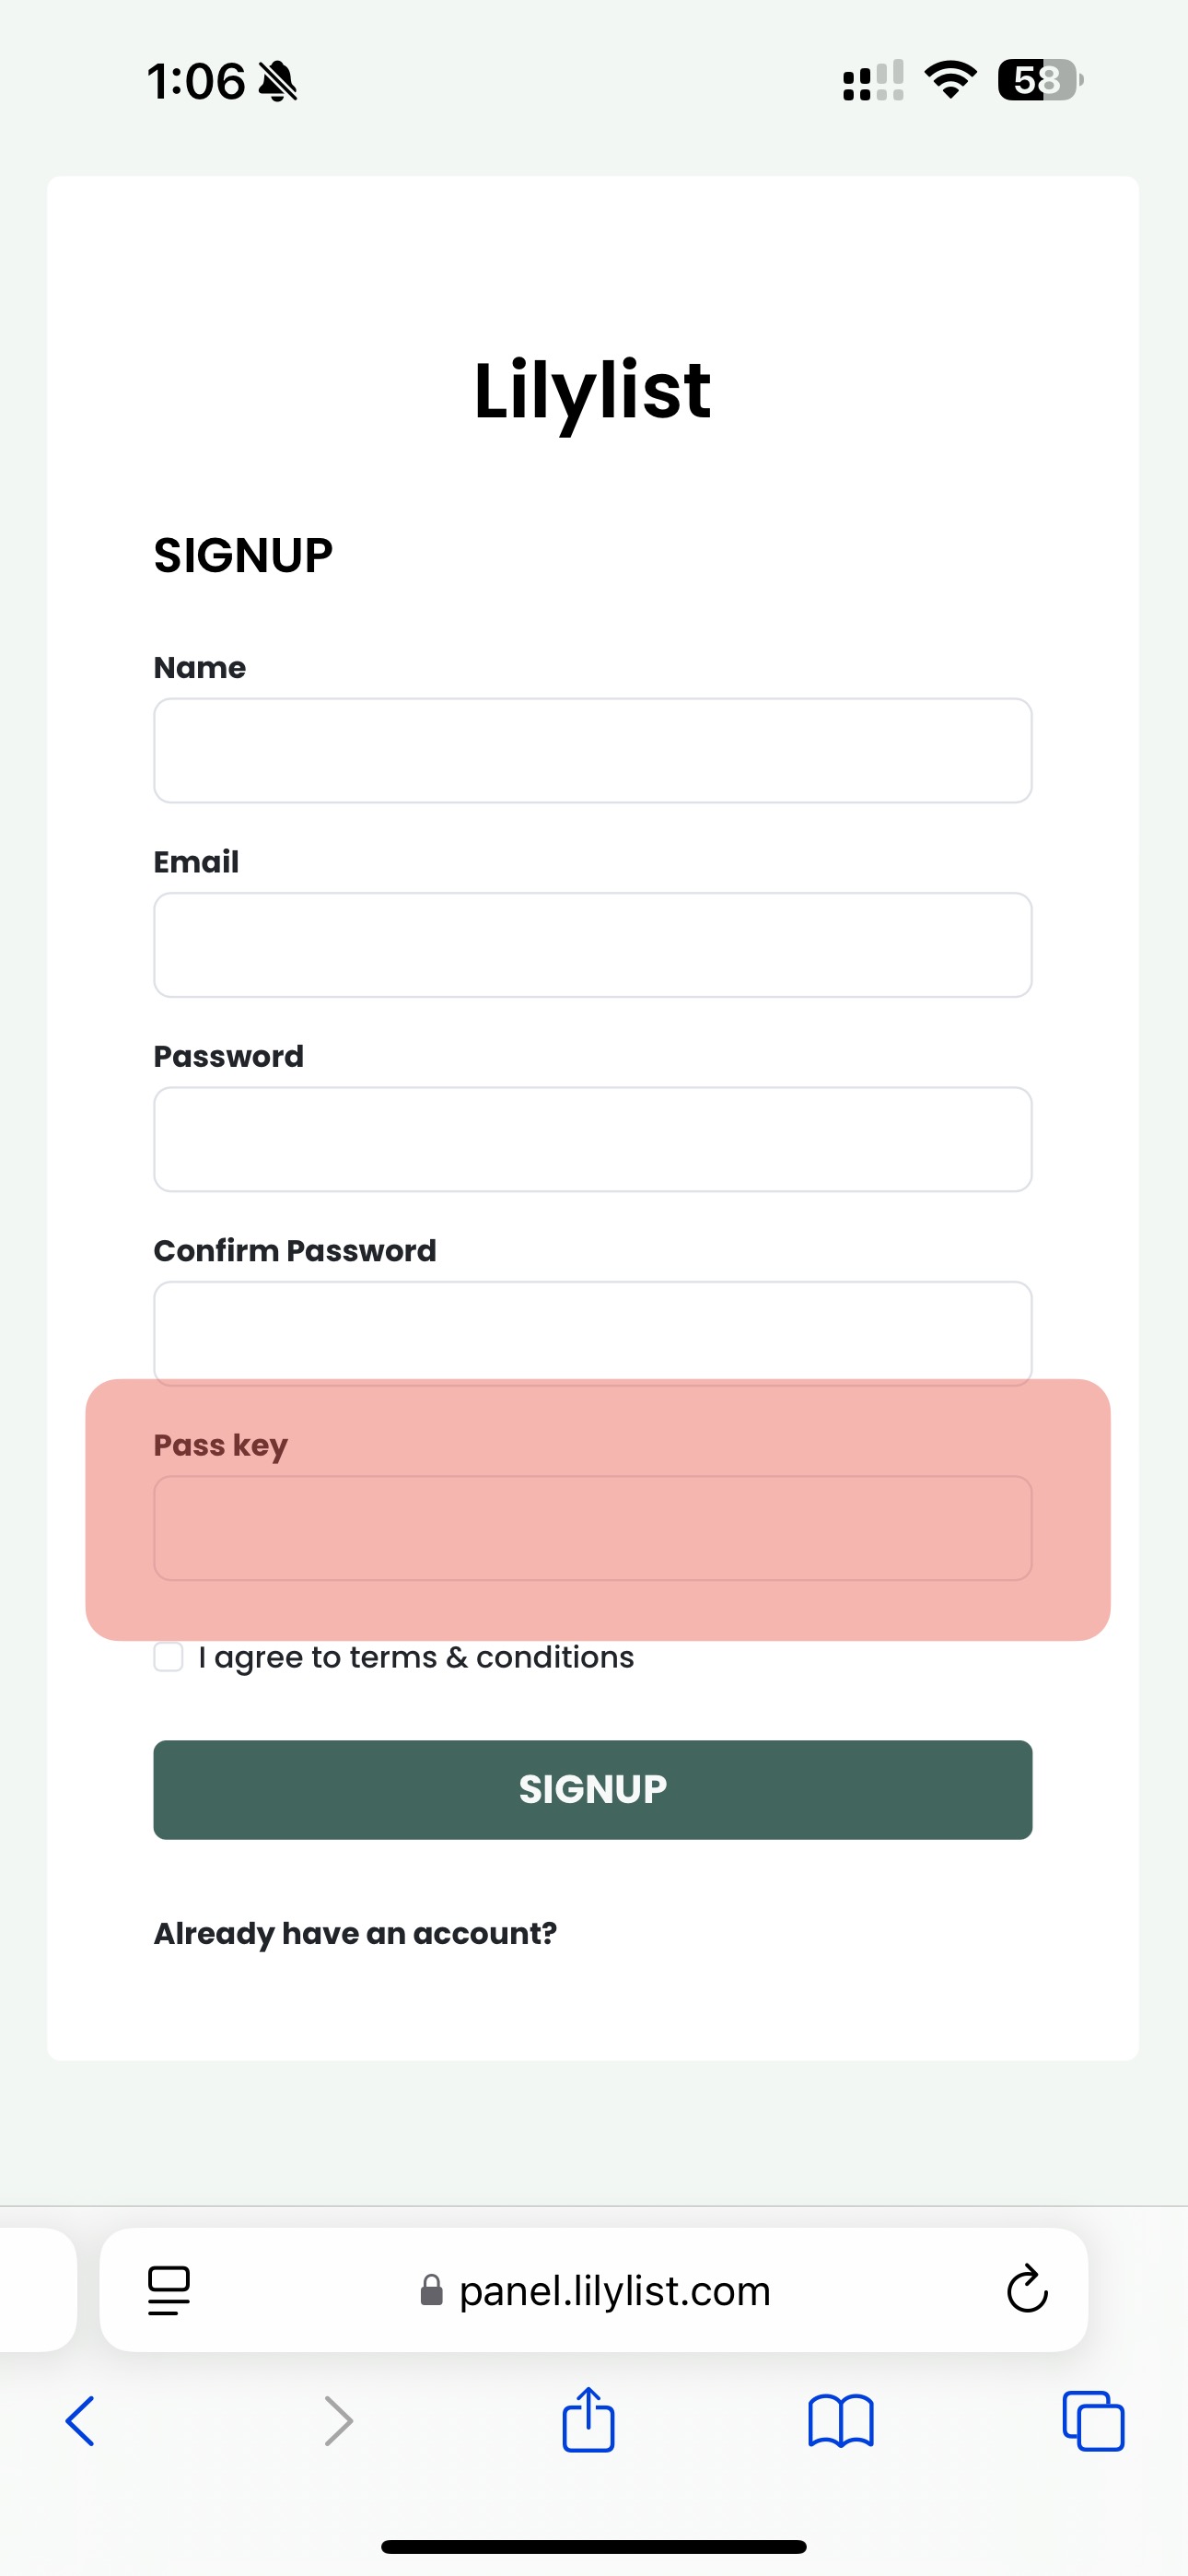Open the page reader menu icon

[169, 2290]
